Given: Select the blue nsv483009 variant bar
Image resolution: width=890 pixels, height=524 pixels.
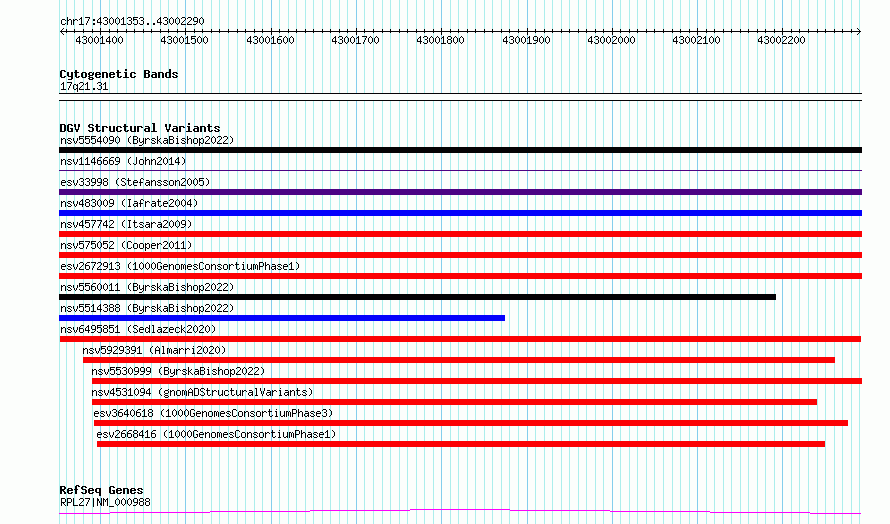Looking at the screenshot, I should coord(460,213).
